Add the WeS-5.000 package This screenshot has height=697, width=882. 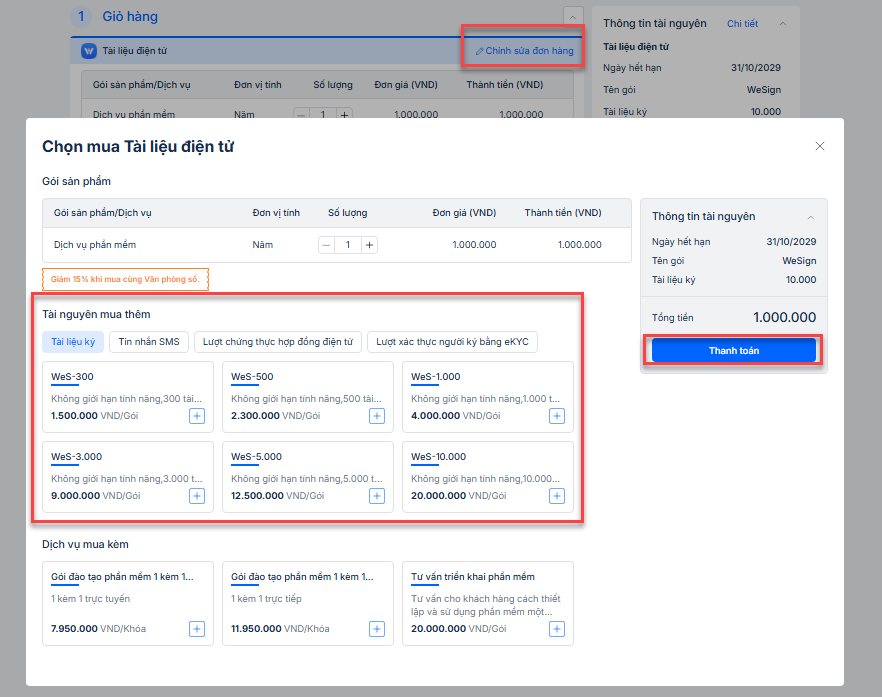pos(376,496)
